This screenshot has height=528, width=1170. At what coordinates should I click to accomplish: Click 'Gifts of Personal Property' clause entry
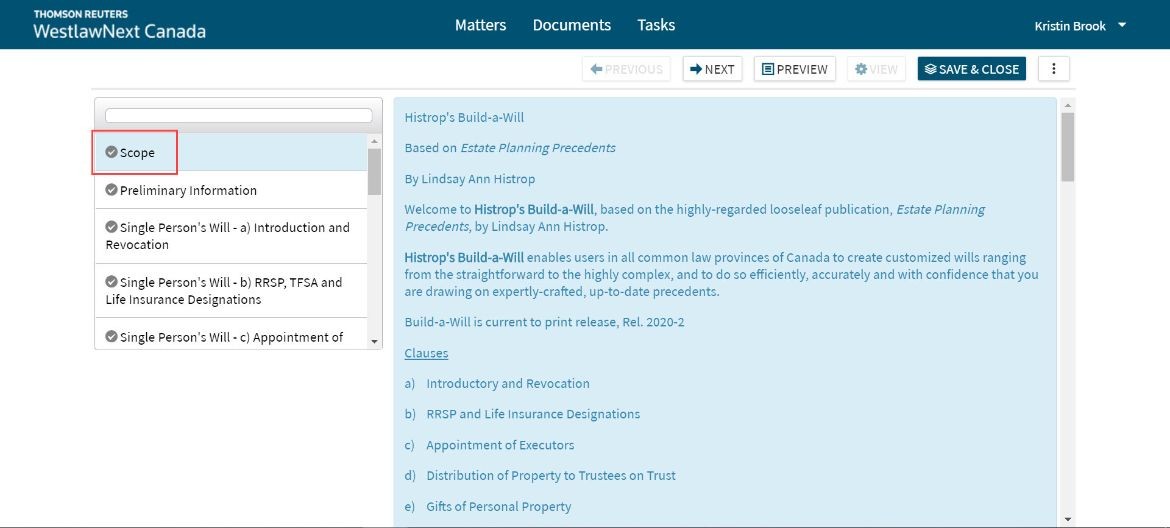498,506
